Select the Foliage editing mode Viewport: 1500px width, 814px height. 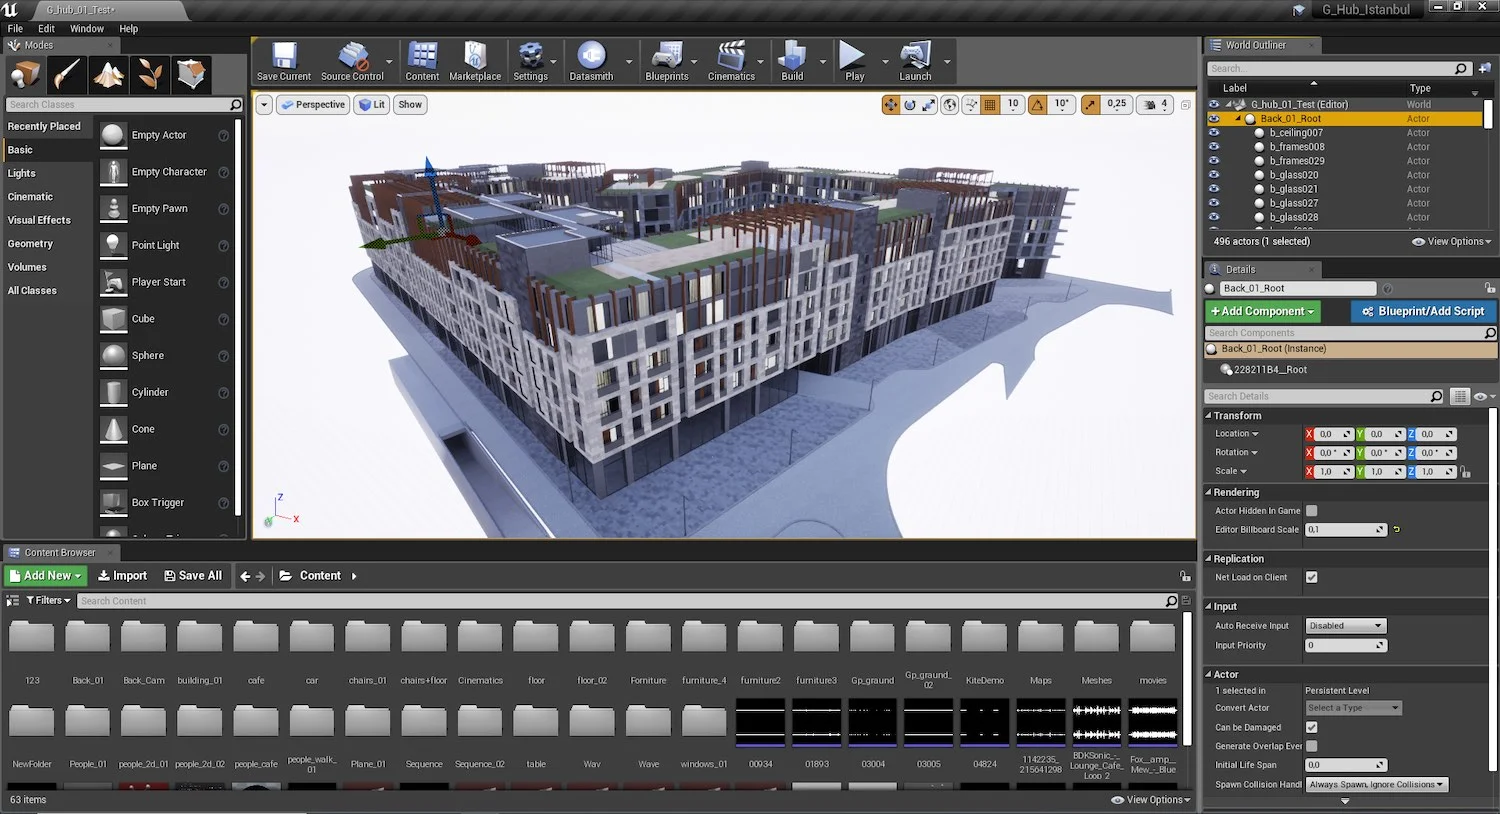[x=149, y=74]
